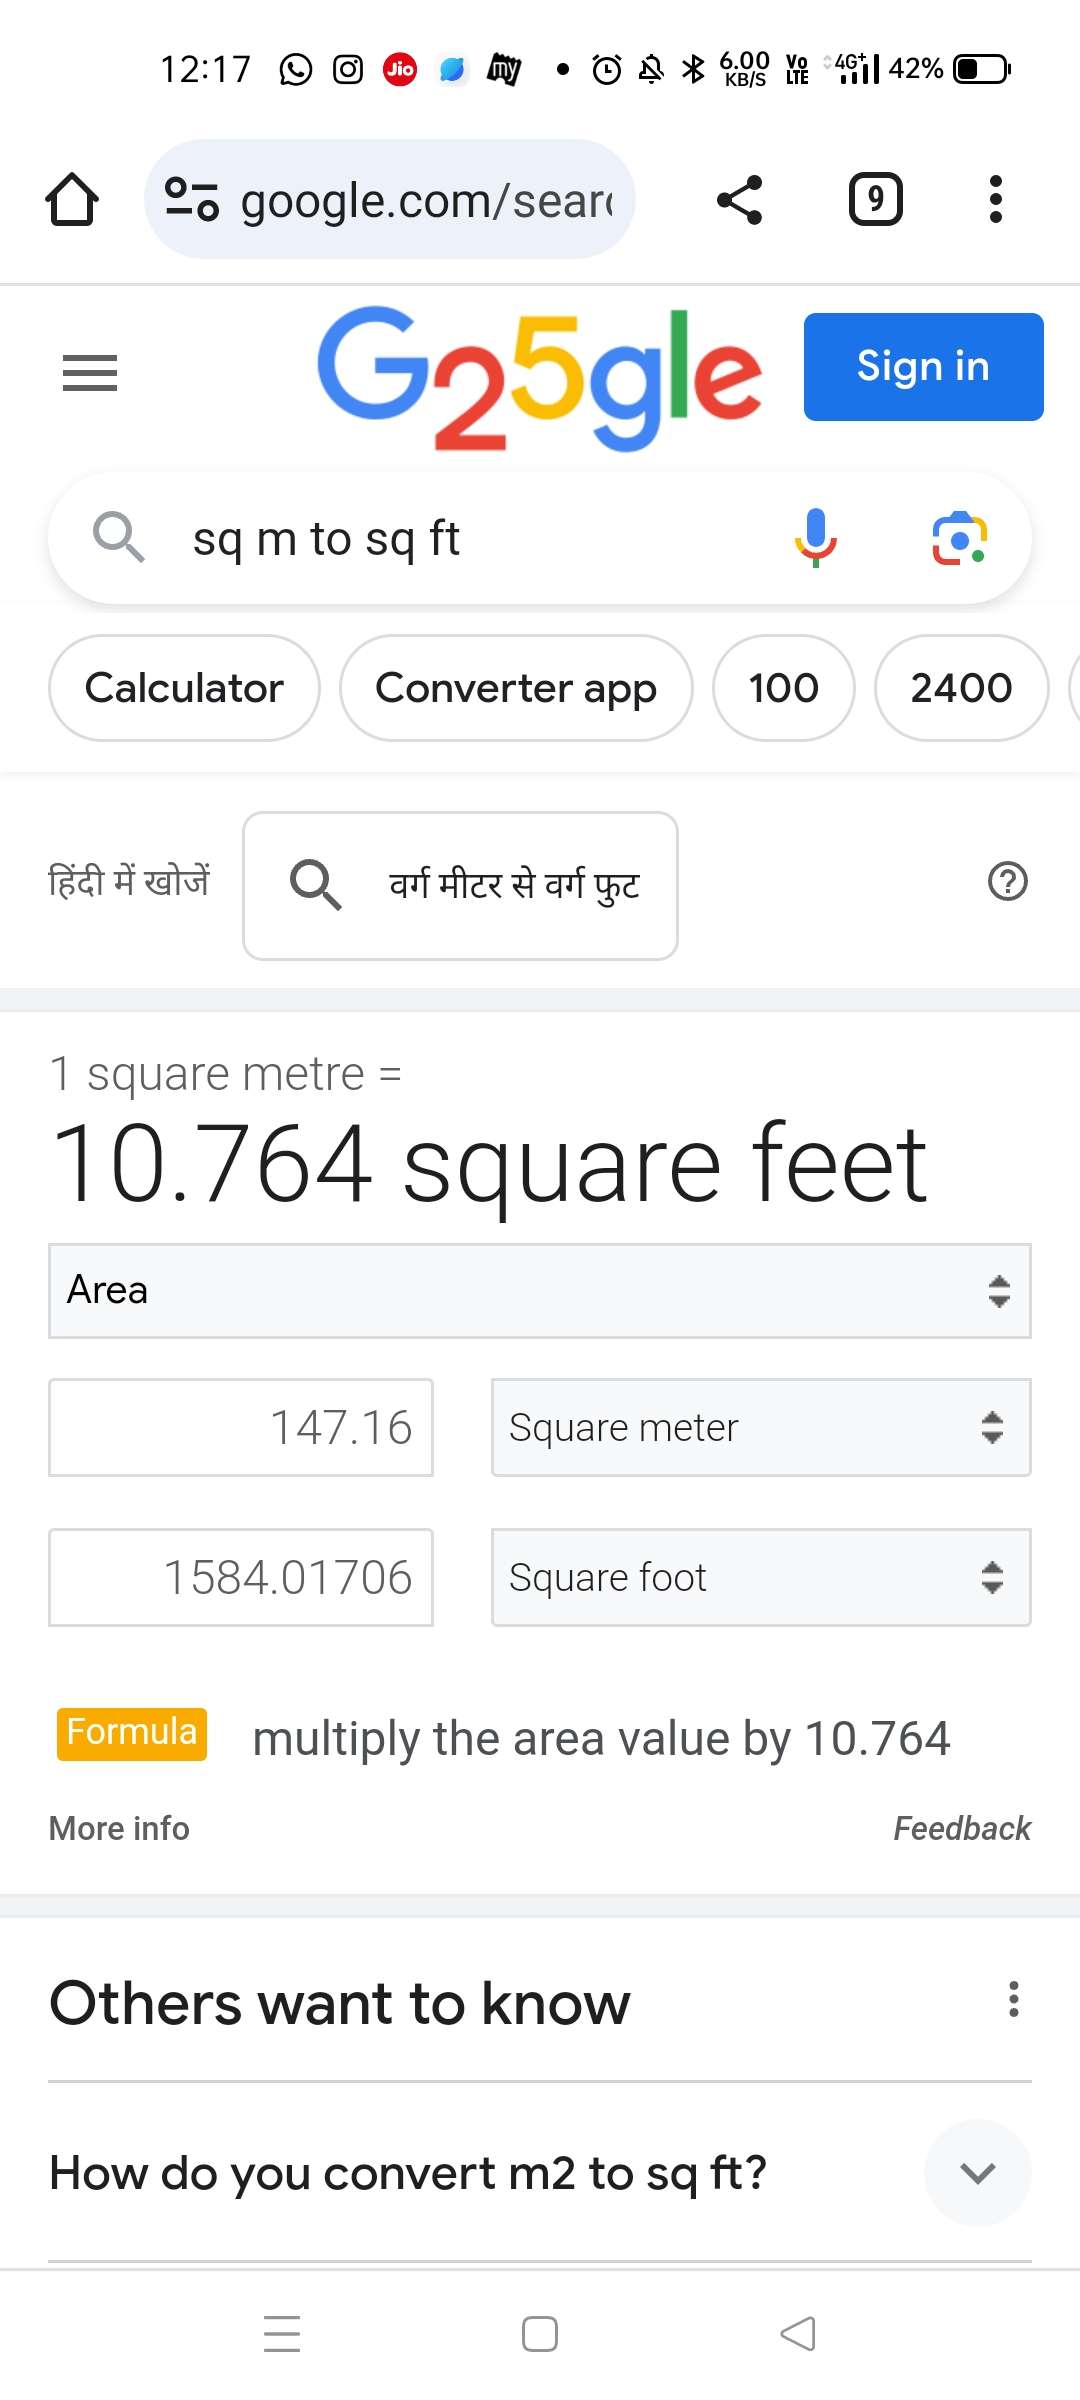Open the Square foot unit dropdown

point(761,1577)
